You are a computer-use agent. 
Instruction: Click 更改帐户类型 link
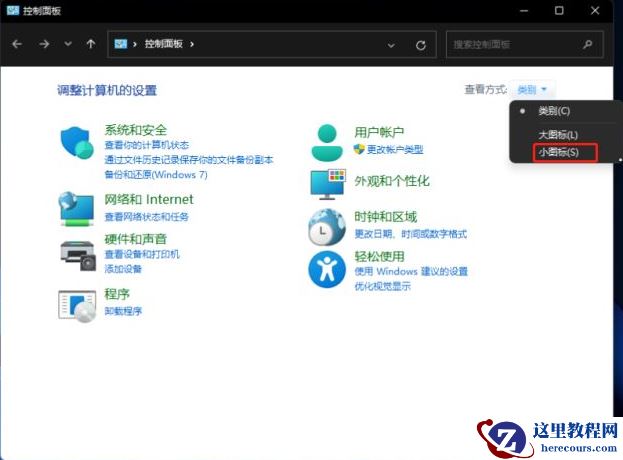(x=395, y=149)
